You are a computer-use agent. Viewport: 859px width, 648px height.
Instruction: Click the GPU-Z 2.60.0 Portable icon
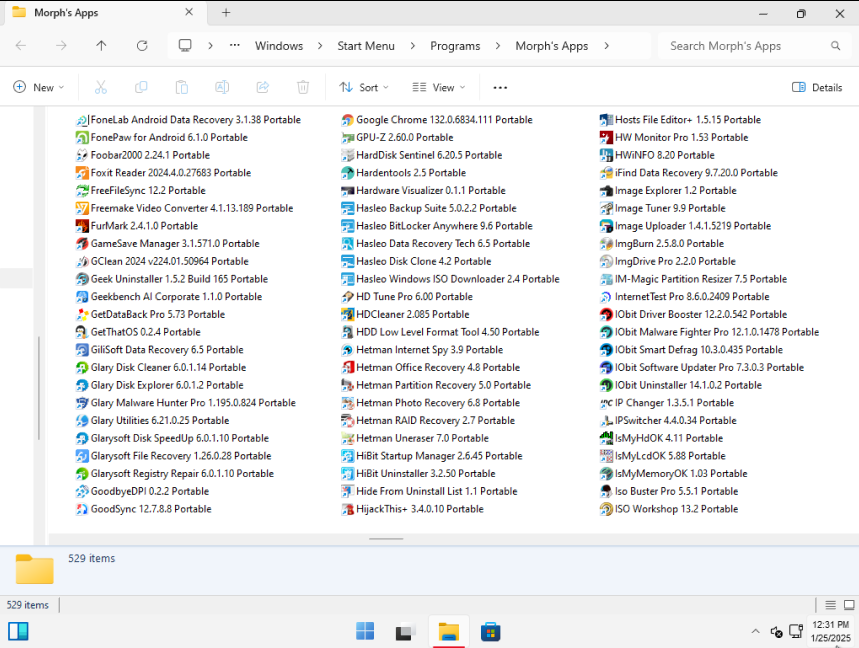[347, 137]
